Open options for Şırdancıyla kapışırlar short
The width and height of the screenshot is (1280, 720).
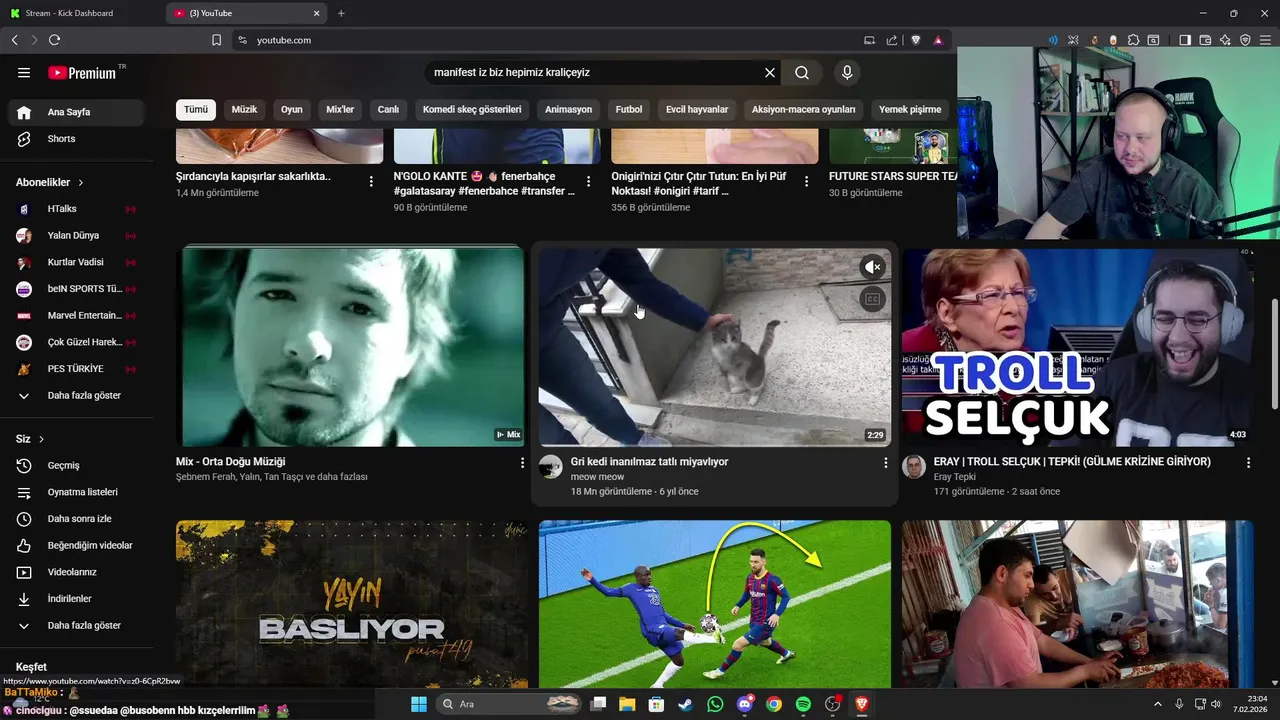tap(371, 181)
